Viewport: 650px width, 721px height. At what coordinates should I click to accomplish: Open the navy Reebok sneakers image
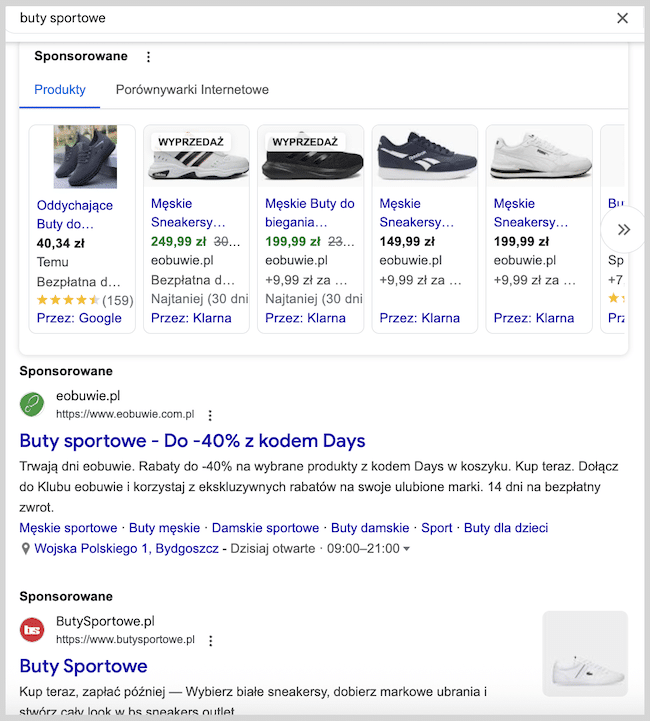pyautogui.click(x=425, y=156)
